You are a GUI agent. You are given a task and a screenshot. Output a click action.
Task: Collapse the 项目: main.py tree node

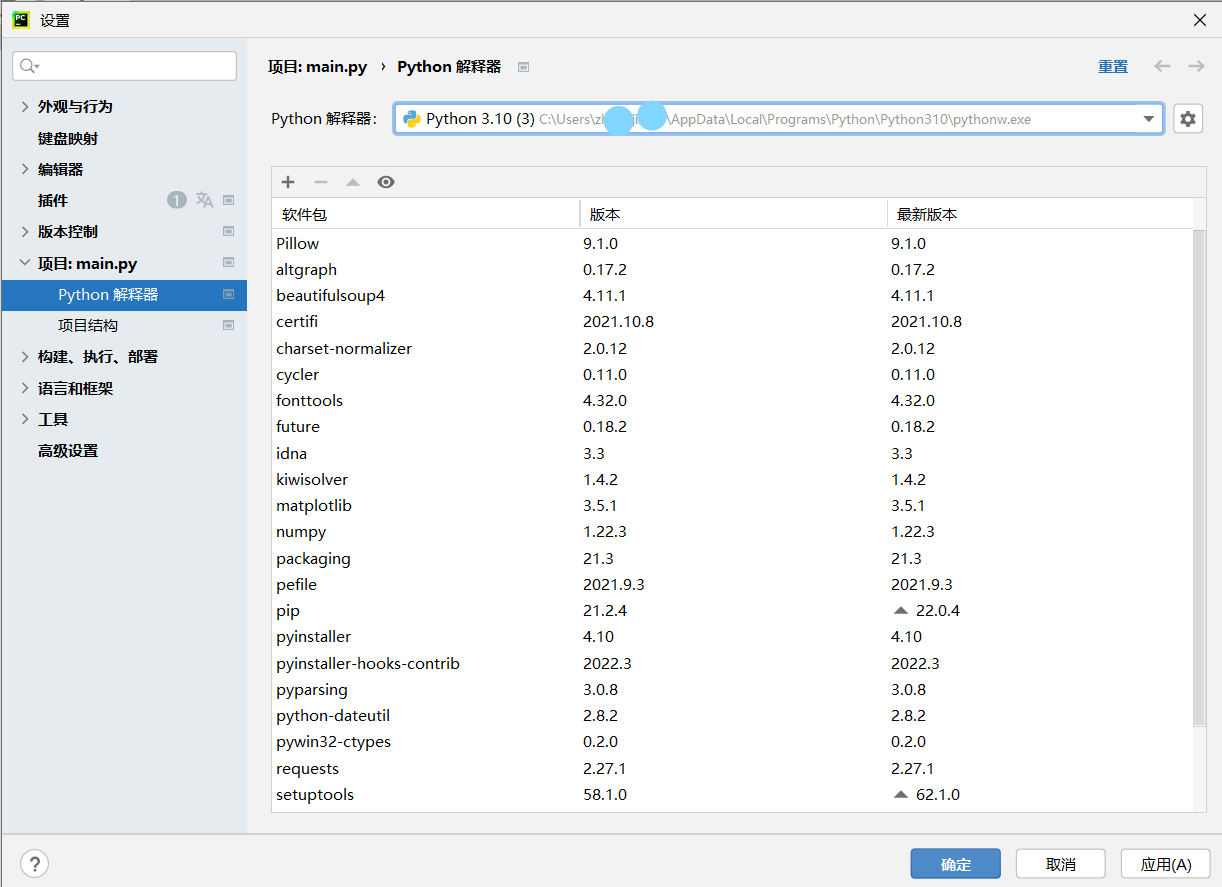pos(25,263)
